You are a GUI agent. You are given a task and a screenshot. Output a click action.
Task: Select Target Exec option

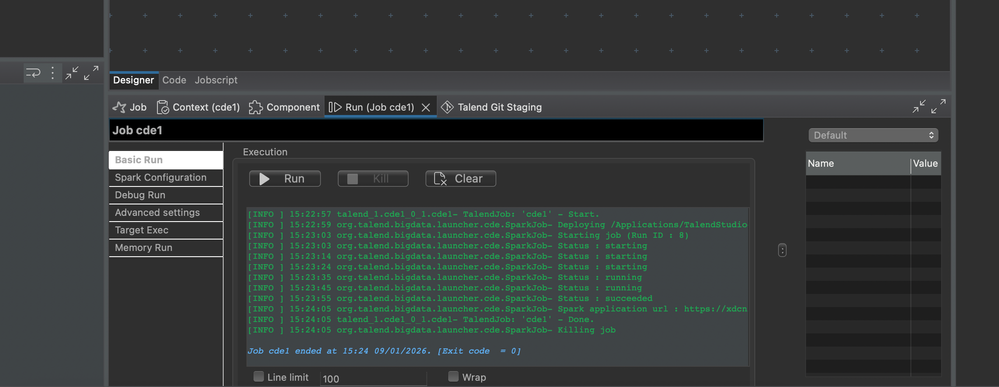point(166,230)
